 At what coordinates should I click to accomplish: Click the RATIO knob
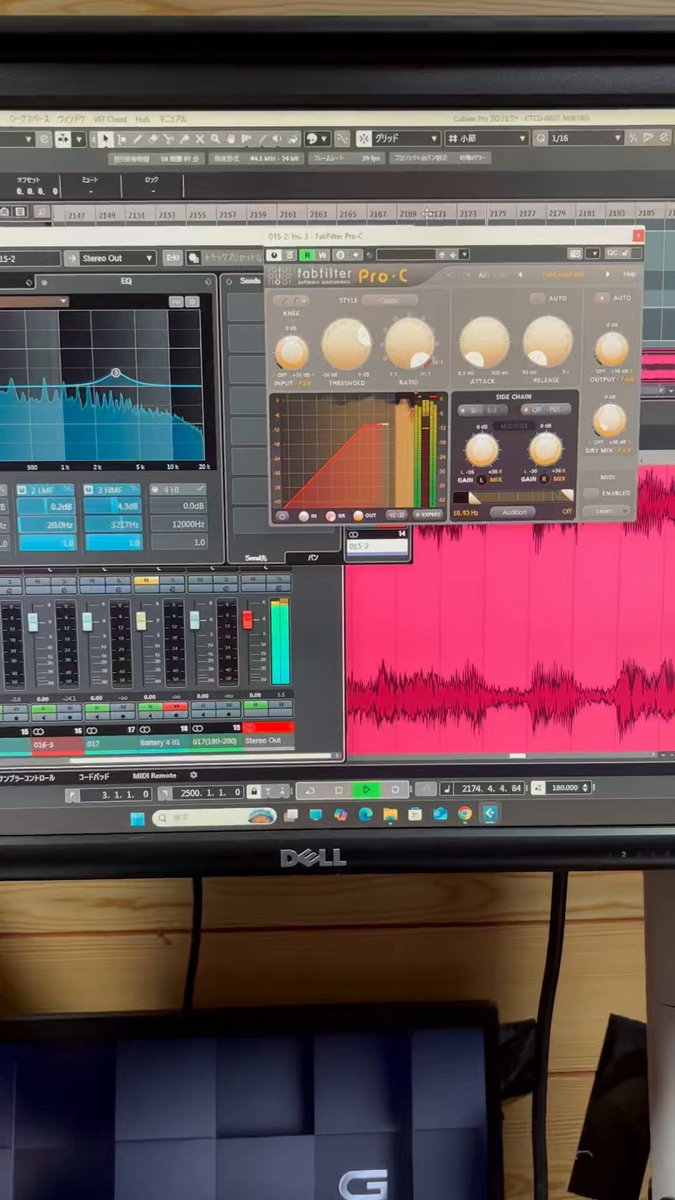pyautogui.click(x=410, y=344)
